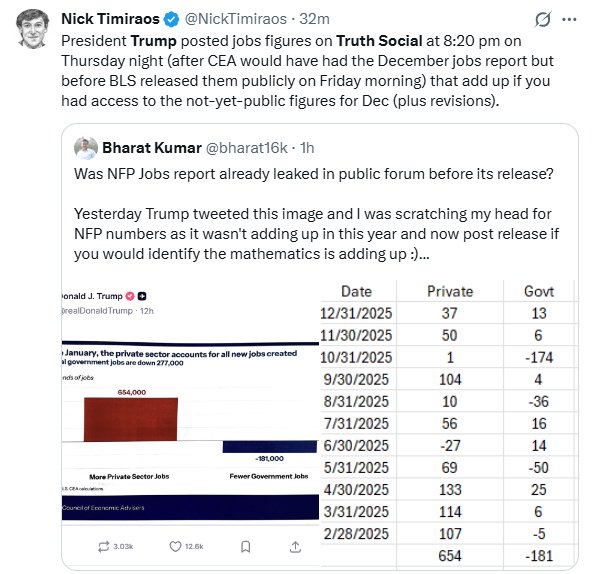Image resolution: width=594 pixels, height=574 pixels.
Task: Click Nick Timiraos's verified blue badge
Action: [x=171, y=19]
